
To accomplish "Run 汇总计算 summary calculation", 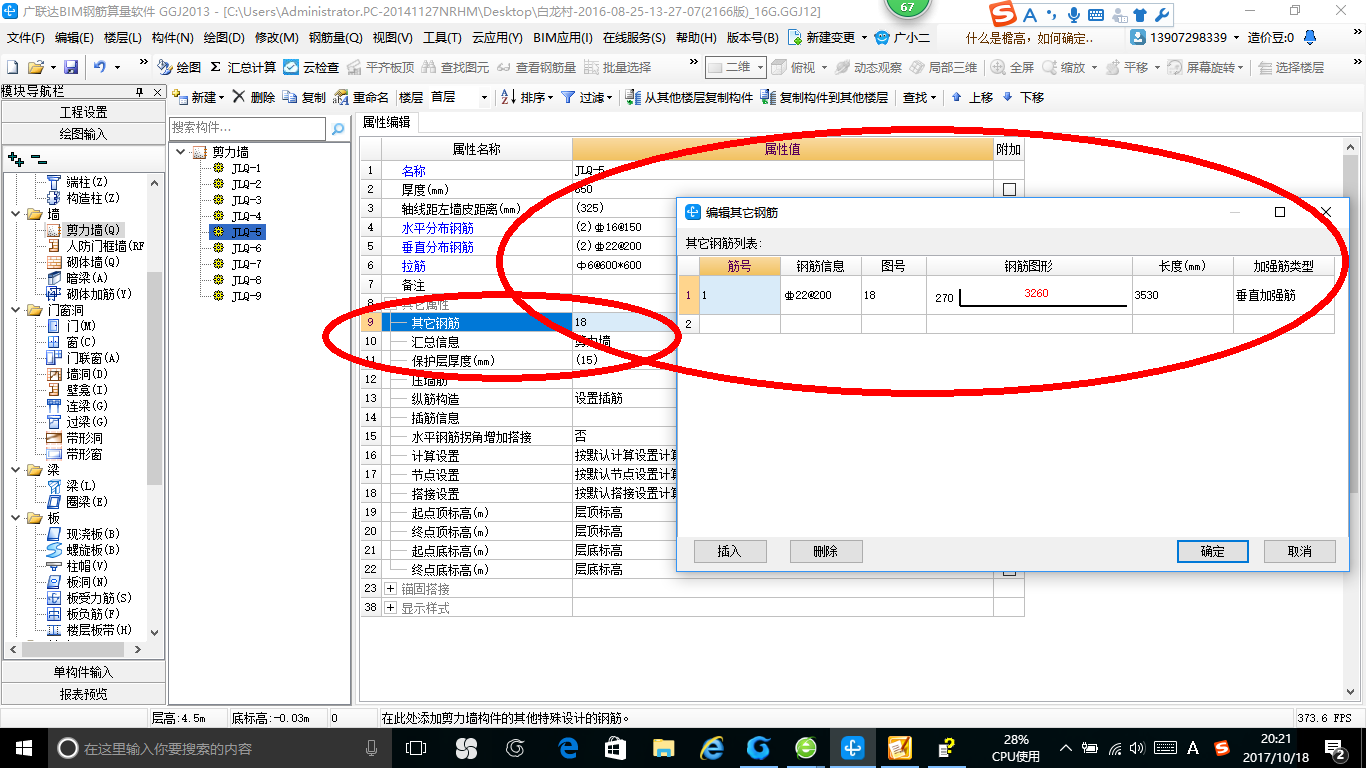I will 243,67.
